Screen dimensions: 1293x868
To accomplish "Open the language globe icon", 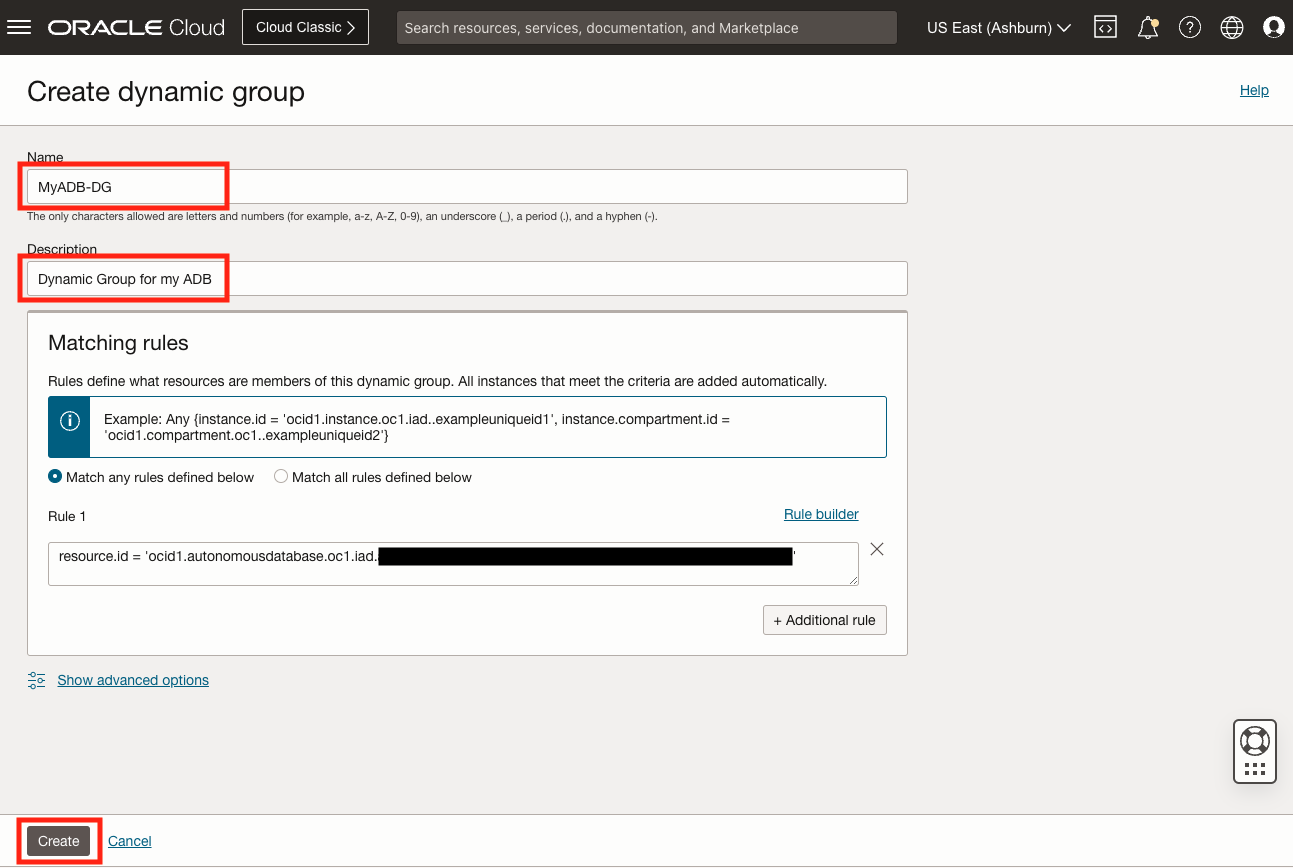I will [x=1231, y=27].
